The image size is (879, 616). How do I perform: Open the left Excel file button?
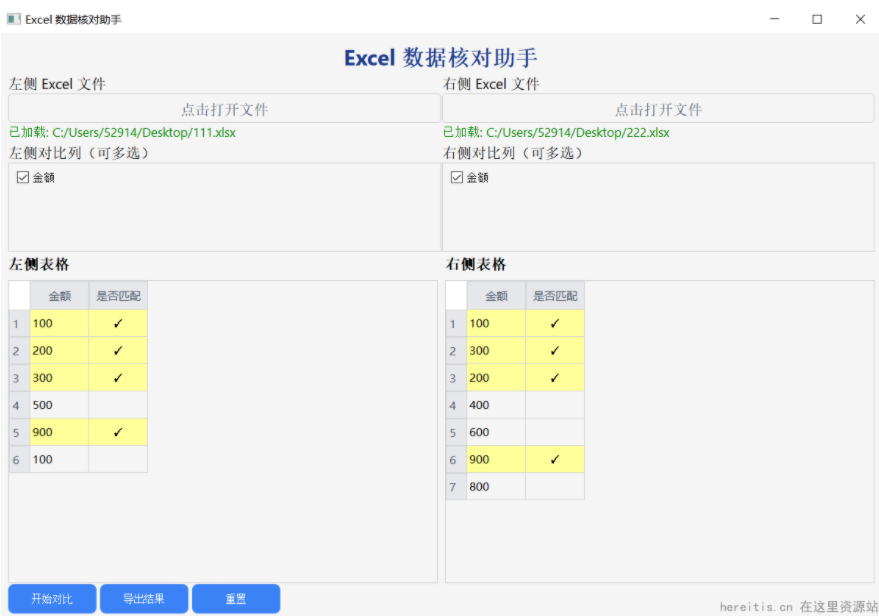pos(224,109)
